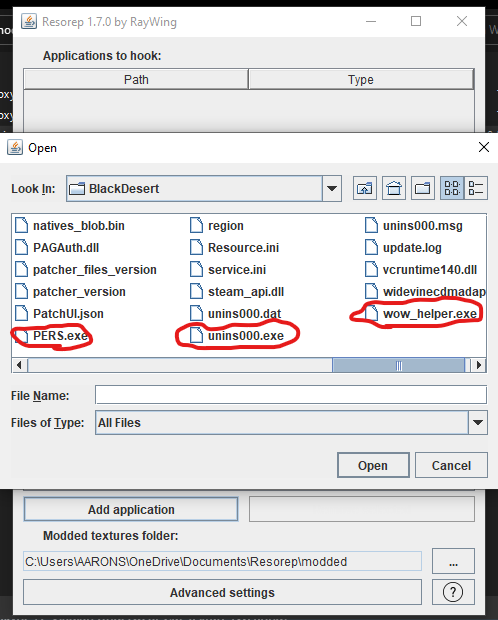This screenshot has height=620, width=498.
Task: Click into the File Name input field
Action: point(291,395)
